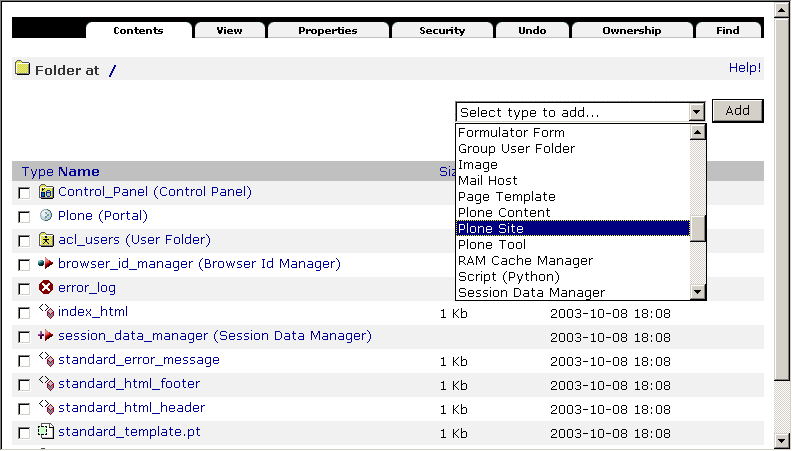Open the error_log link
This screenshot has height=451, width=792.
pyautogui.click(x=87, y=288)
